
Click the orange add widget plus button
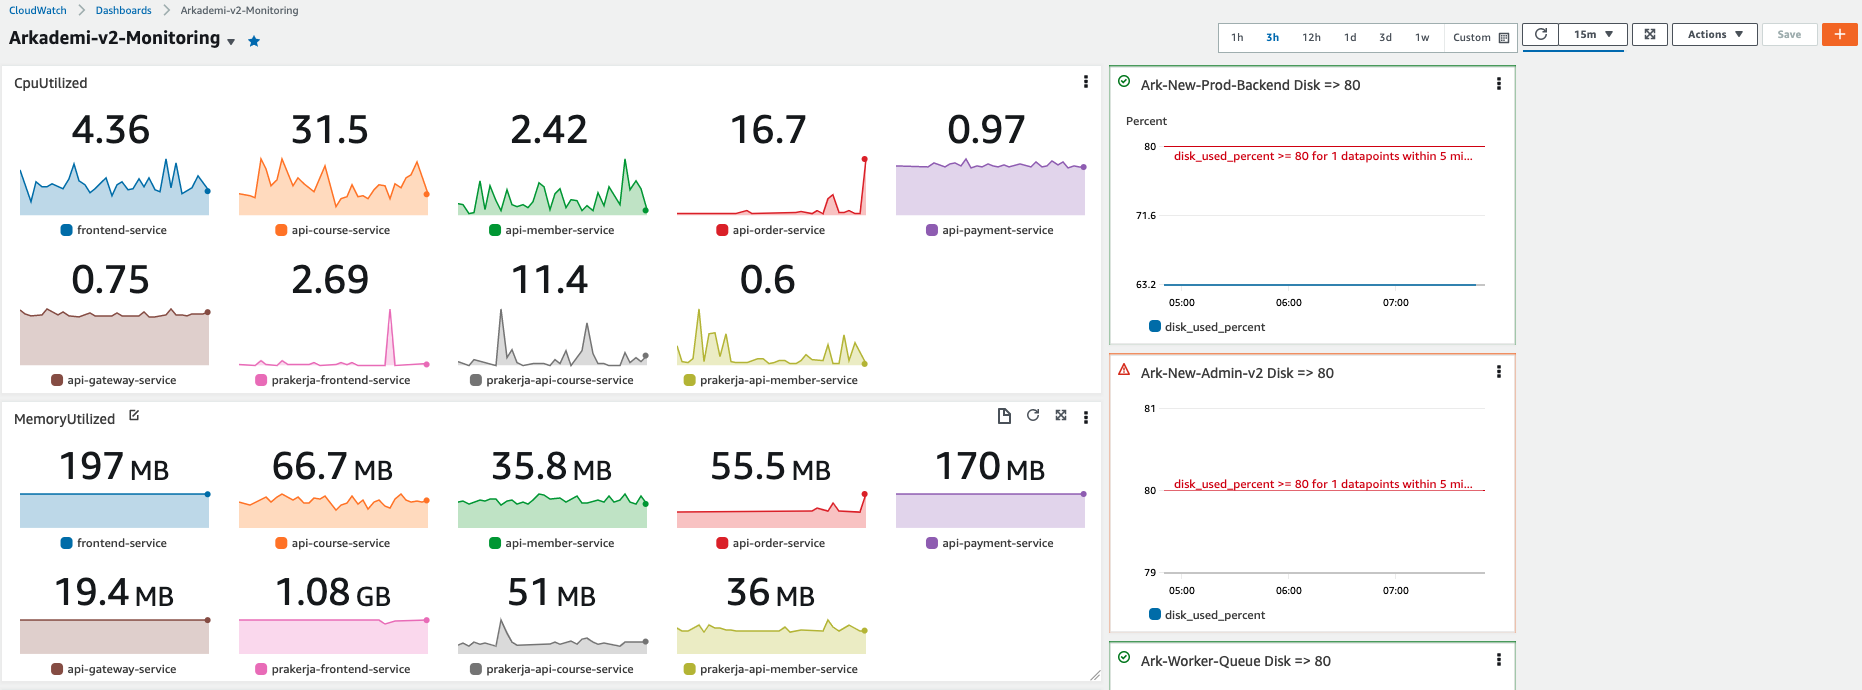coord(1839,35)
